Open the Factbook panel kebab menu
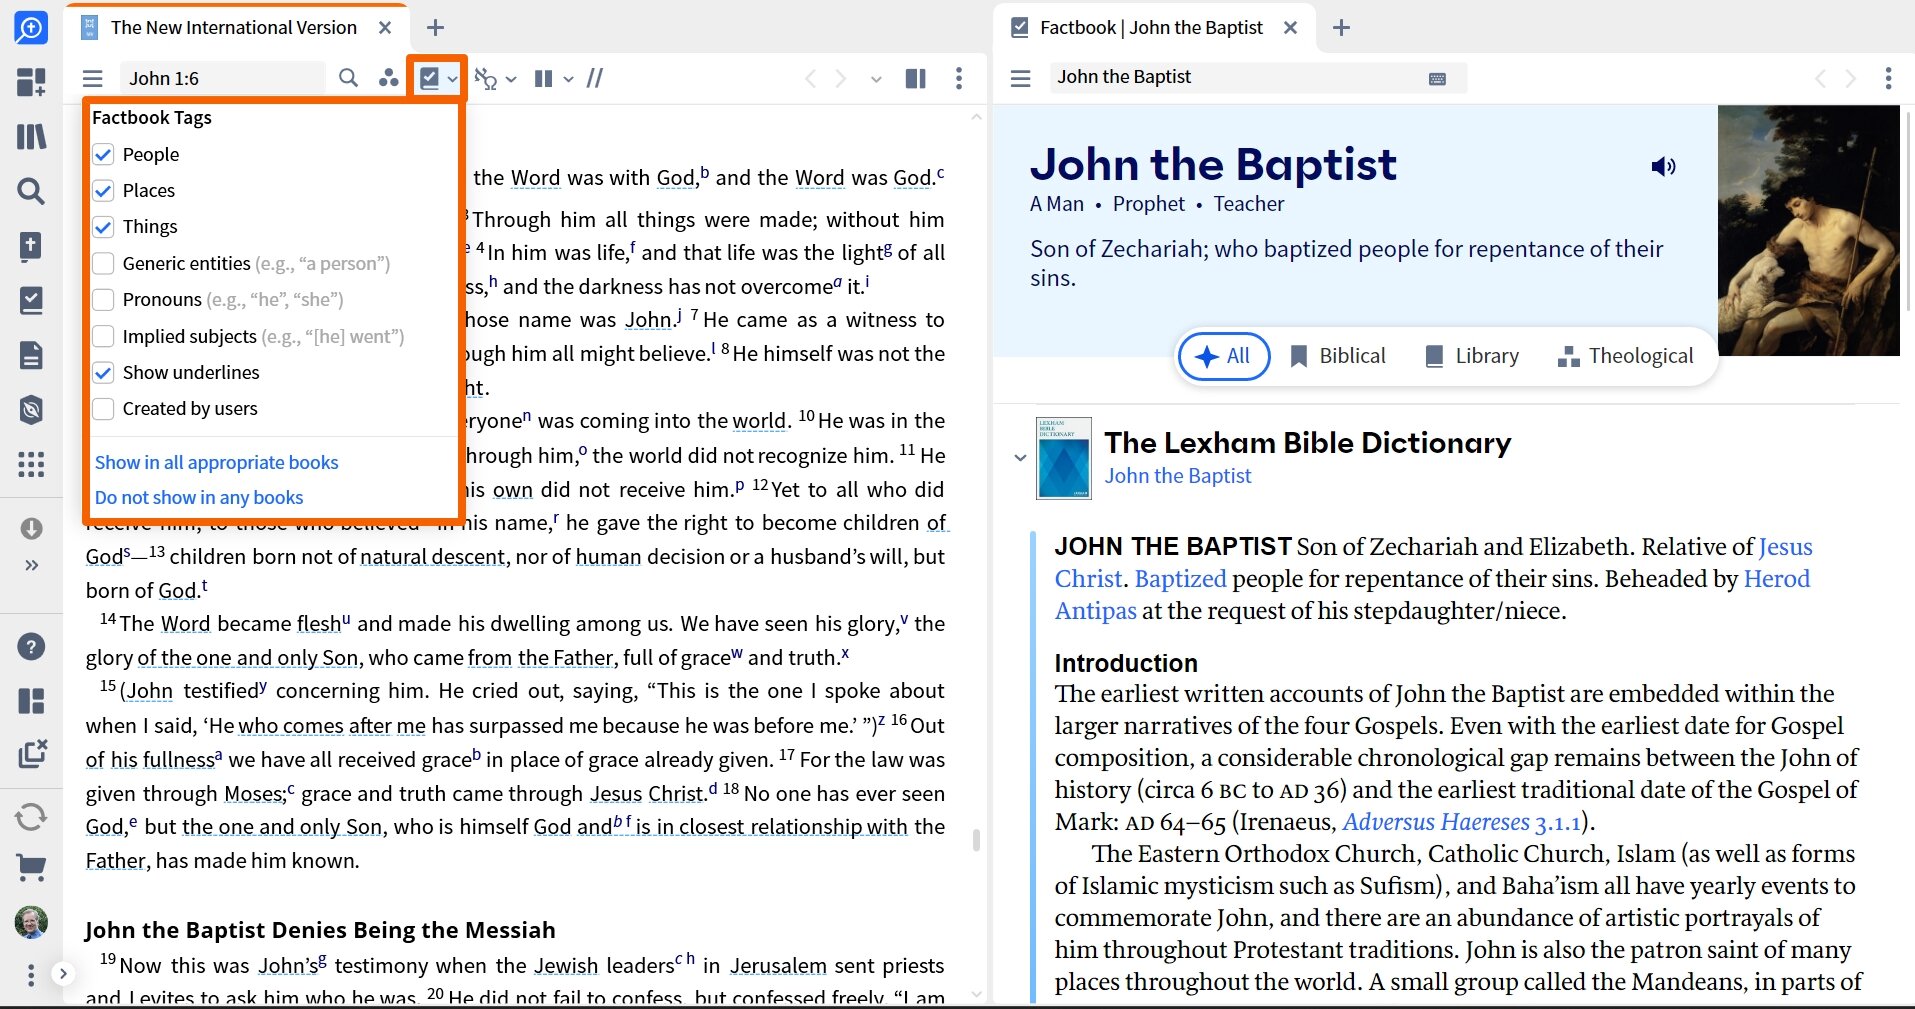This screenshot has height=1009, width=1915. 1888,78
